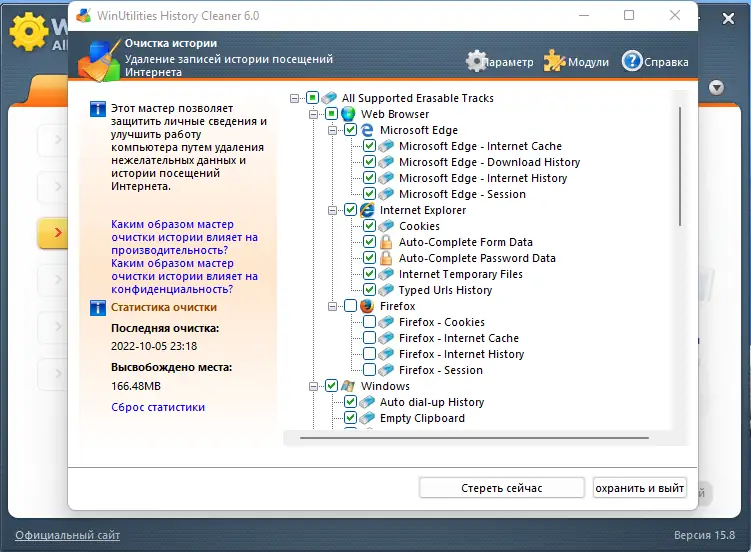Collapse the Windows tree node
Screen dimensions: 751x552
(x=313, y=386)
